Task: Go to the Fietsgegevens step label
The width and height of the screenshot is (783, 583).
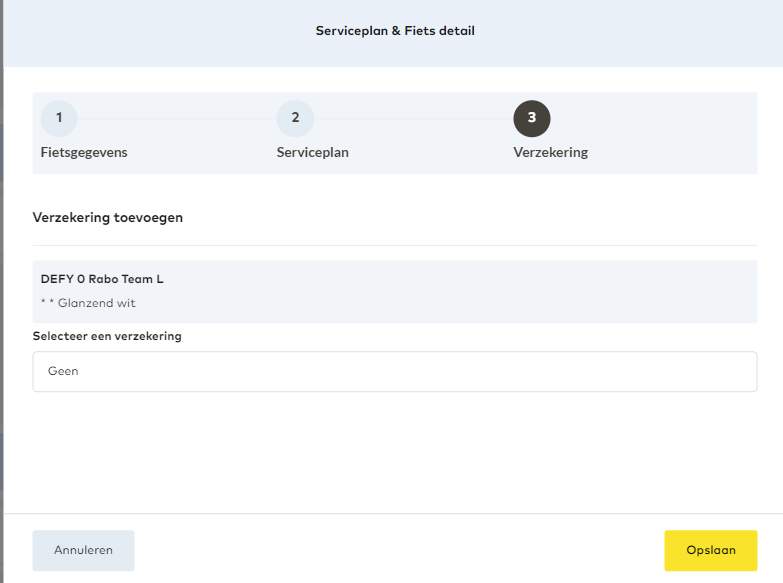Action: click(84, 153)
